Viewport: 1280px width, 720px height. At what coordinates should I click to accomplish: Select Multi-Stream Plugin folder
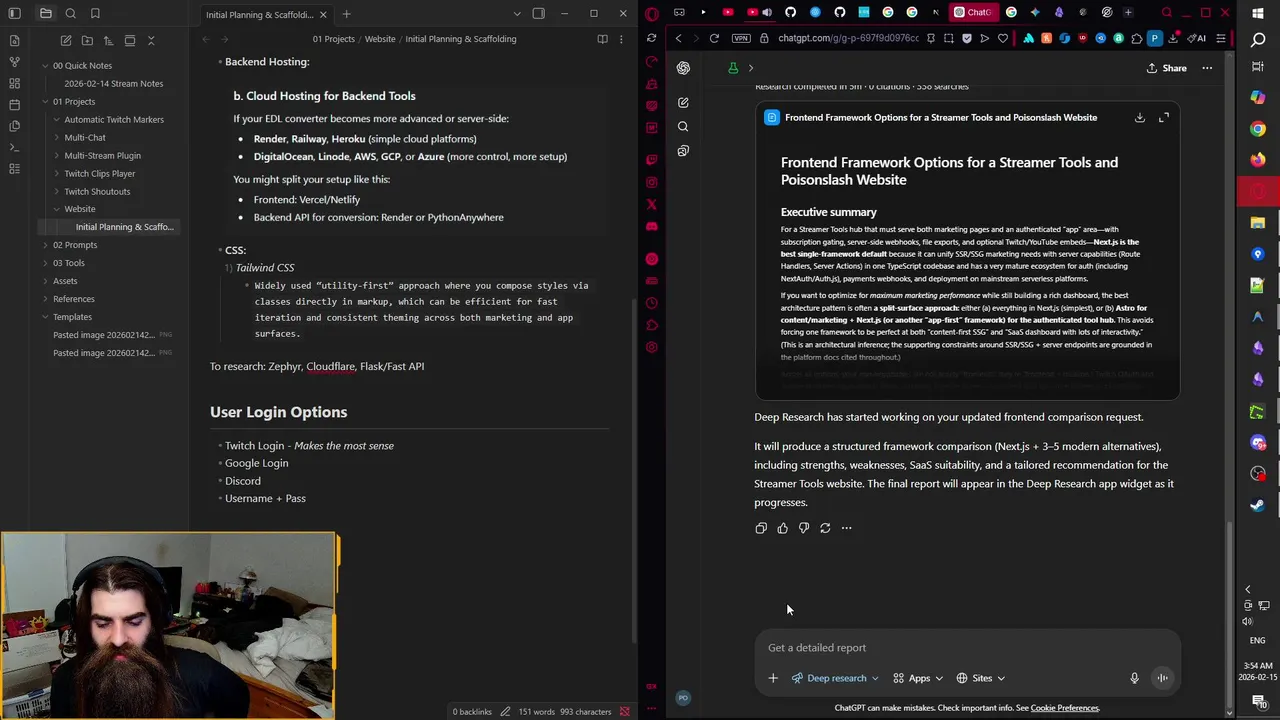click(x=102, y=155)
